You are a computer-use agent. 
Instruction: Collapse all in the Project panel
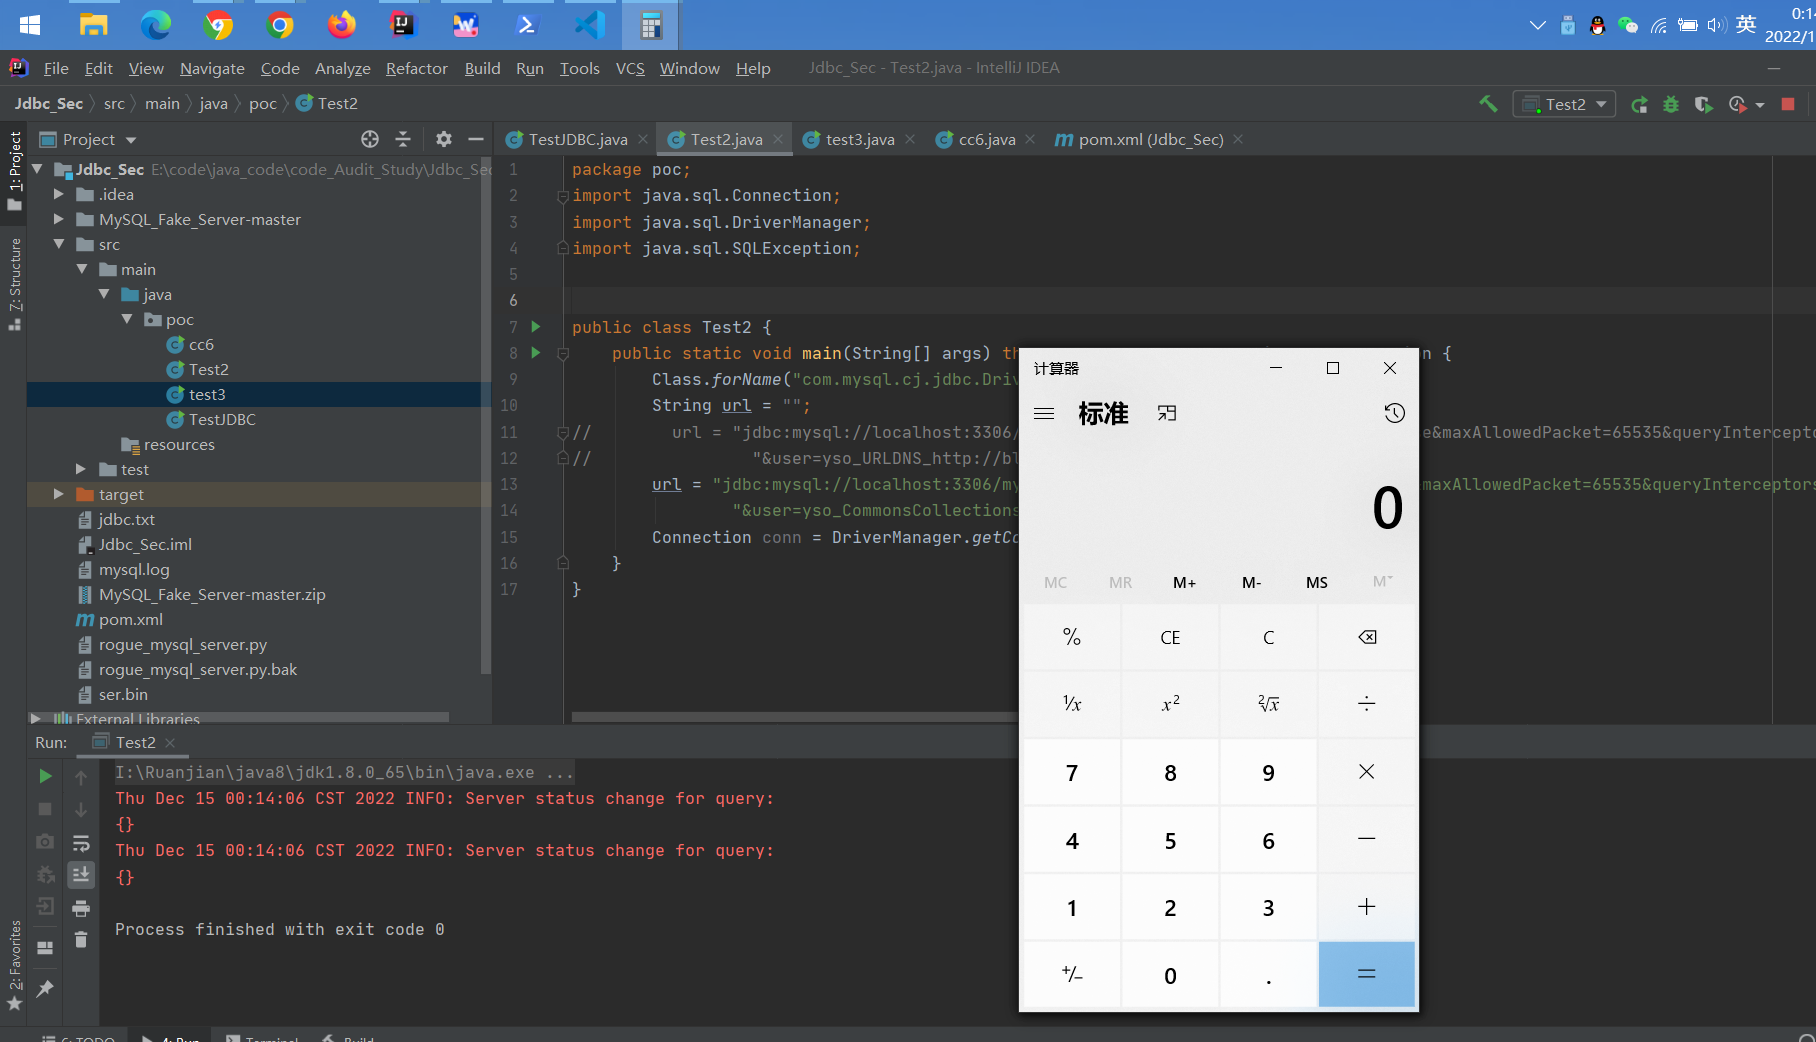[x=403, y=139]
